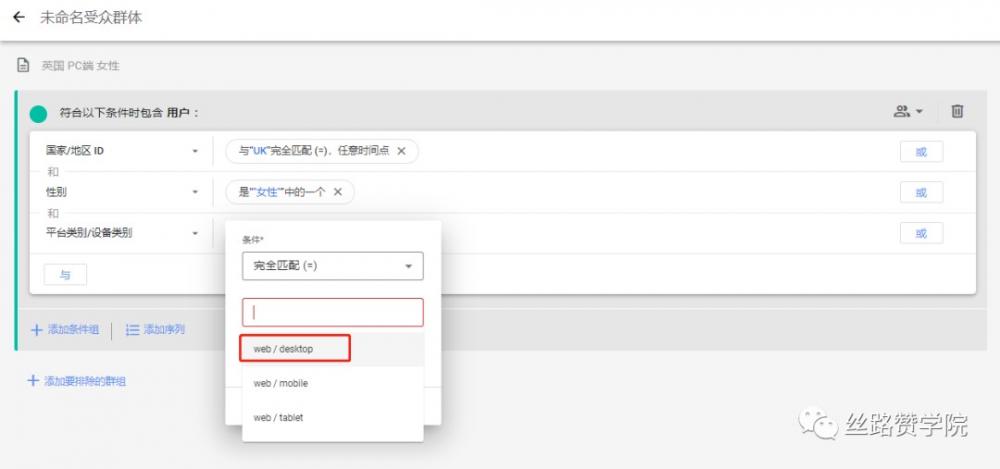
Task: Click the 英国 PC端 女性 description text
Action: click(x=80, y=66)
